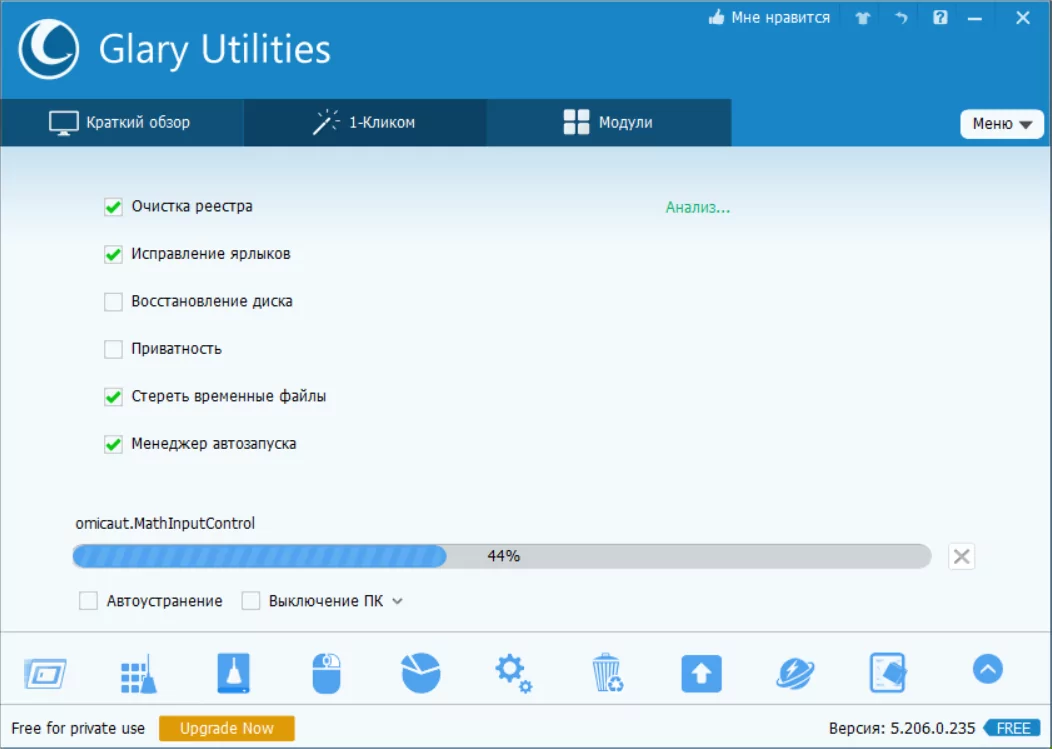The height and width of the screenshot is (749, 1052).
Task: Open the Модули tab
Action: pyautogui.click(x=609, y=123)
